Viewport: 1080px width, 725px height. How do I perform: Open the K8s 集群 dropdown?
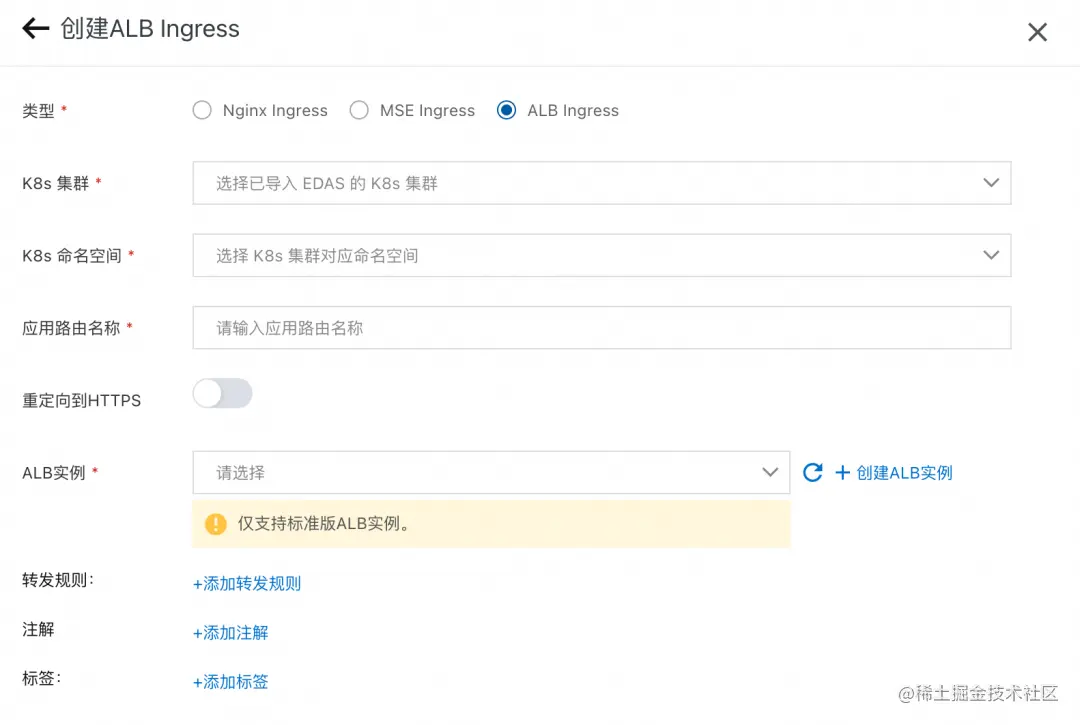pos(601,183)
